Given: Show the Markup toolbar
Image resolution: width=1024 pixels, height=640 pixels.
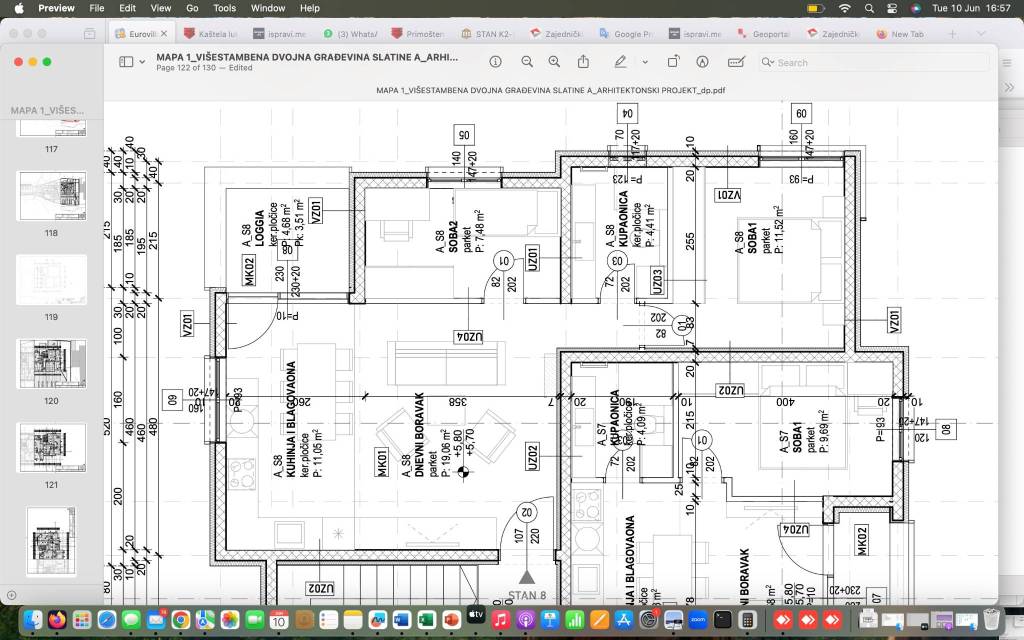Looking at the screenshot, I should point(702,62).
